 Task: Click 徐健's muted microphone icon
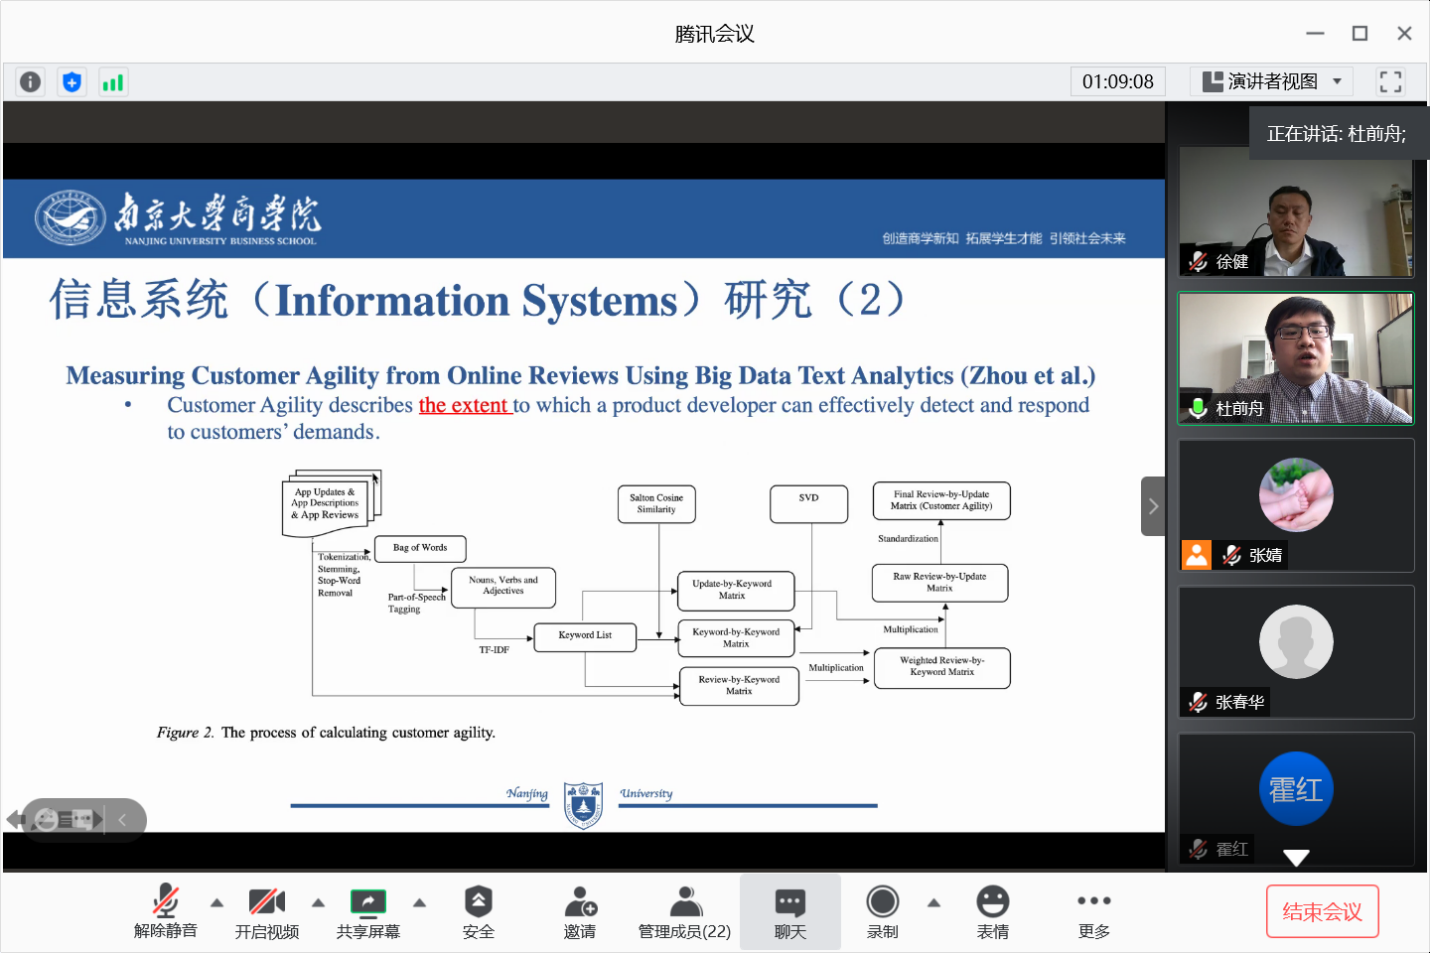pyautogui.click(x=1198, y=262)
